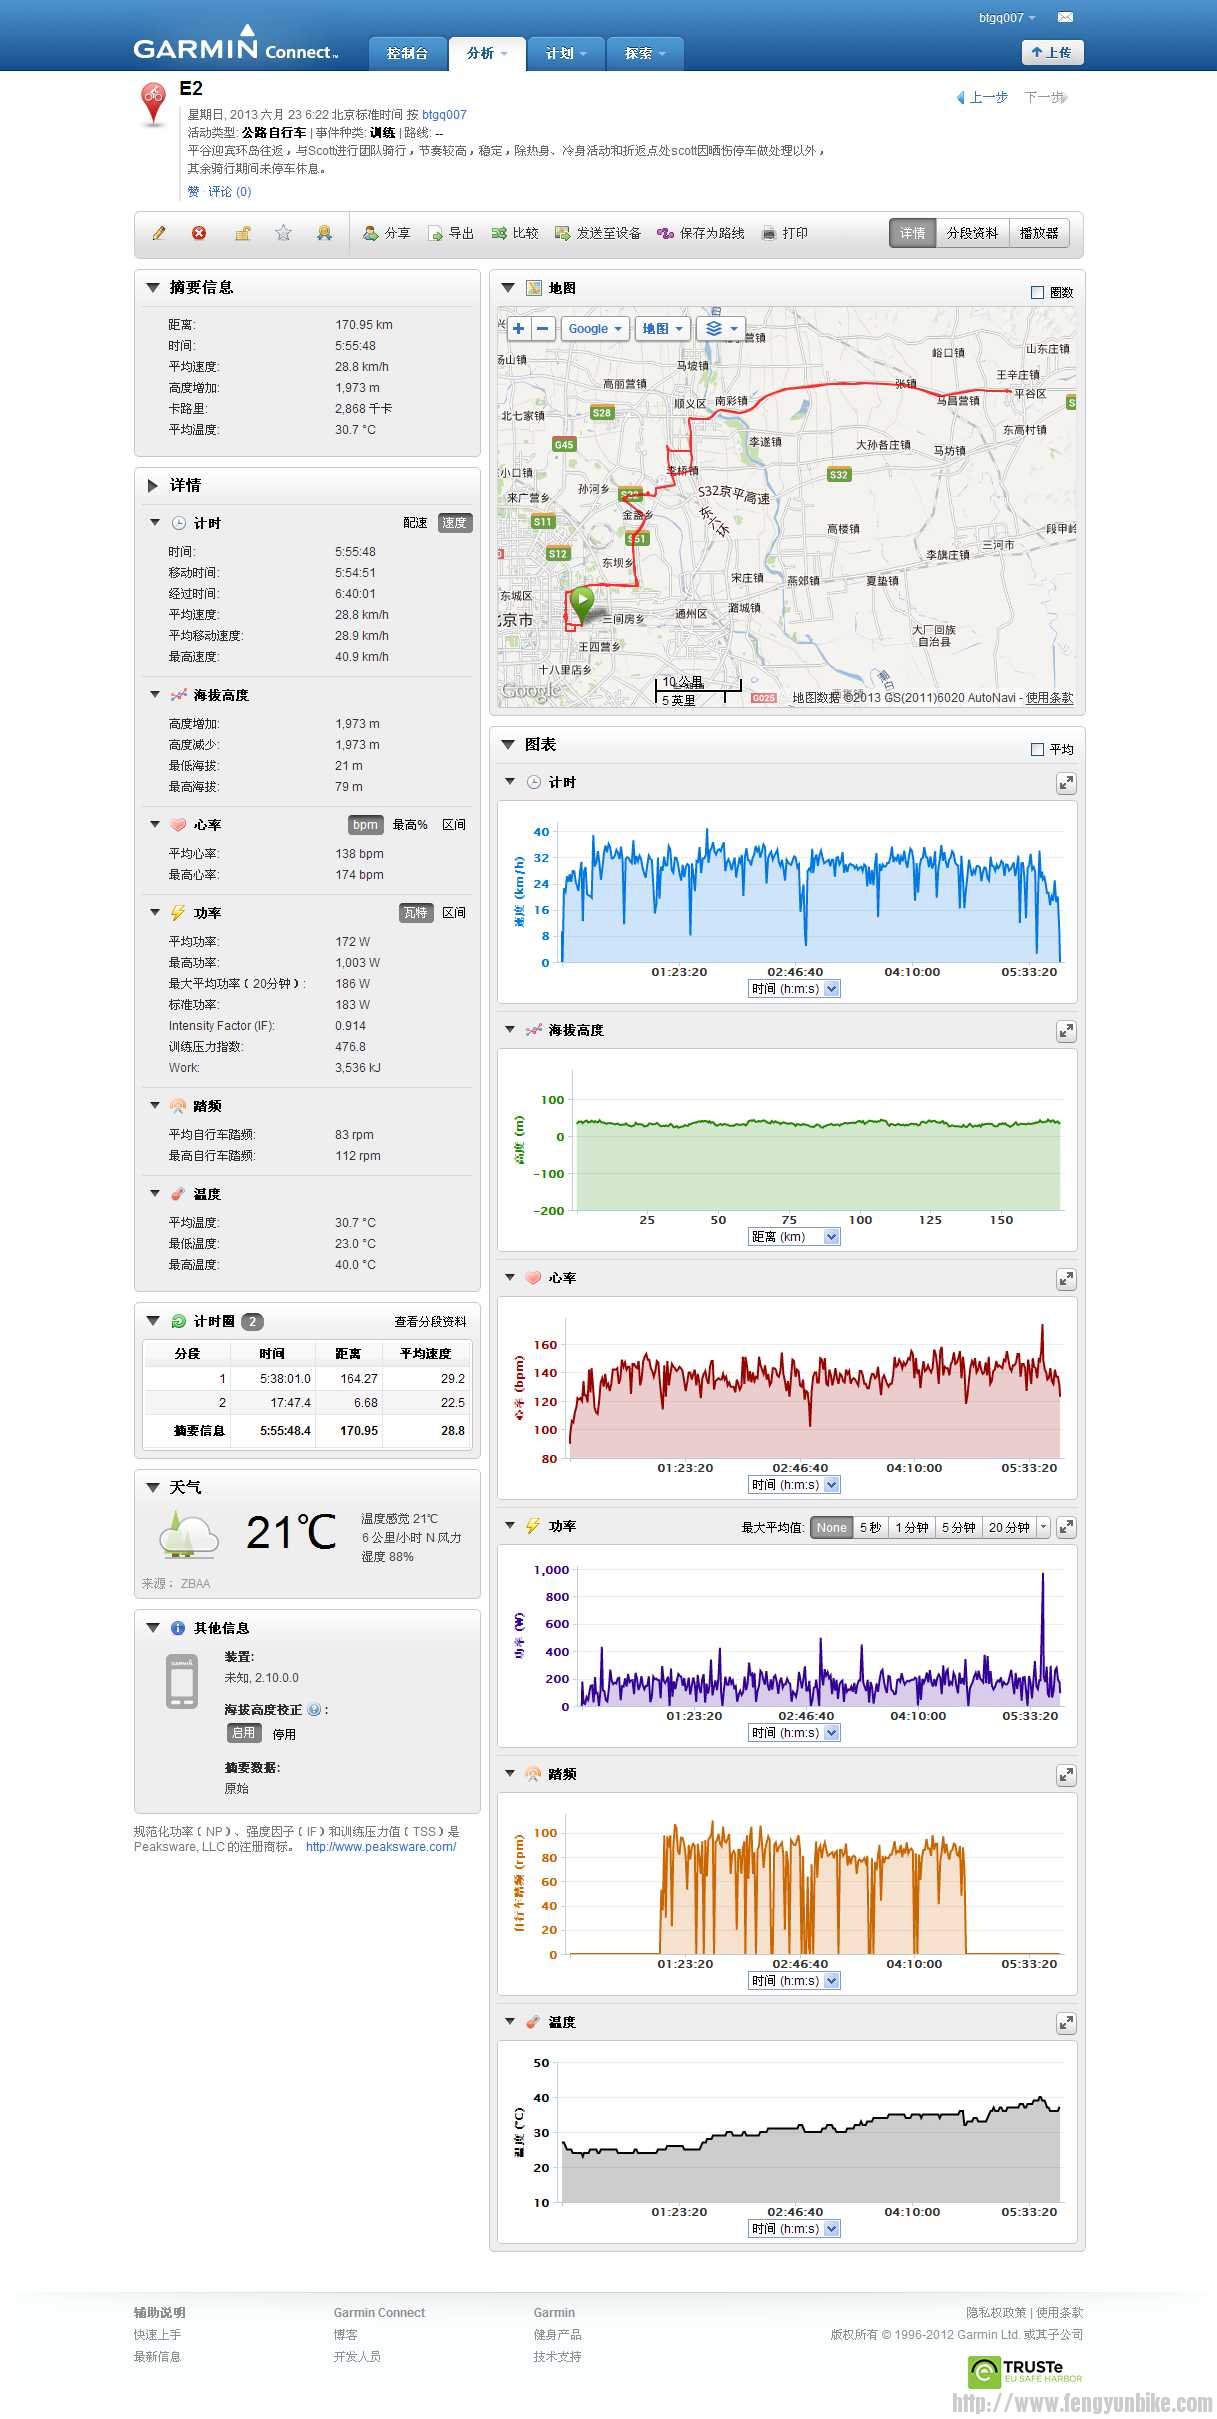
Task: Open the 评论 (0) comments link
Action: 230,191
